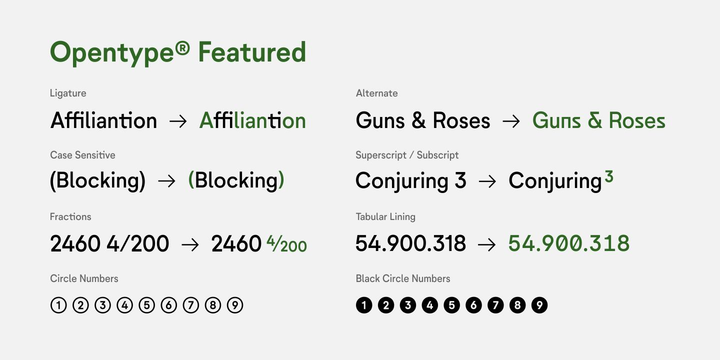The width and height of the screenshot is (720, 360).
Task: Click the black circle number 7
Action: point(496,305)
